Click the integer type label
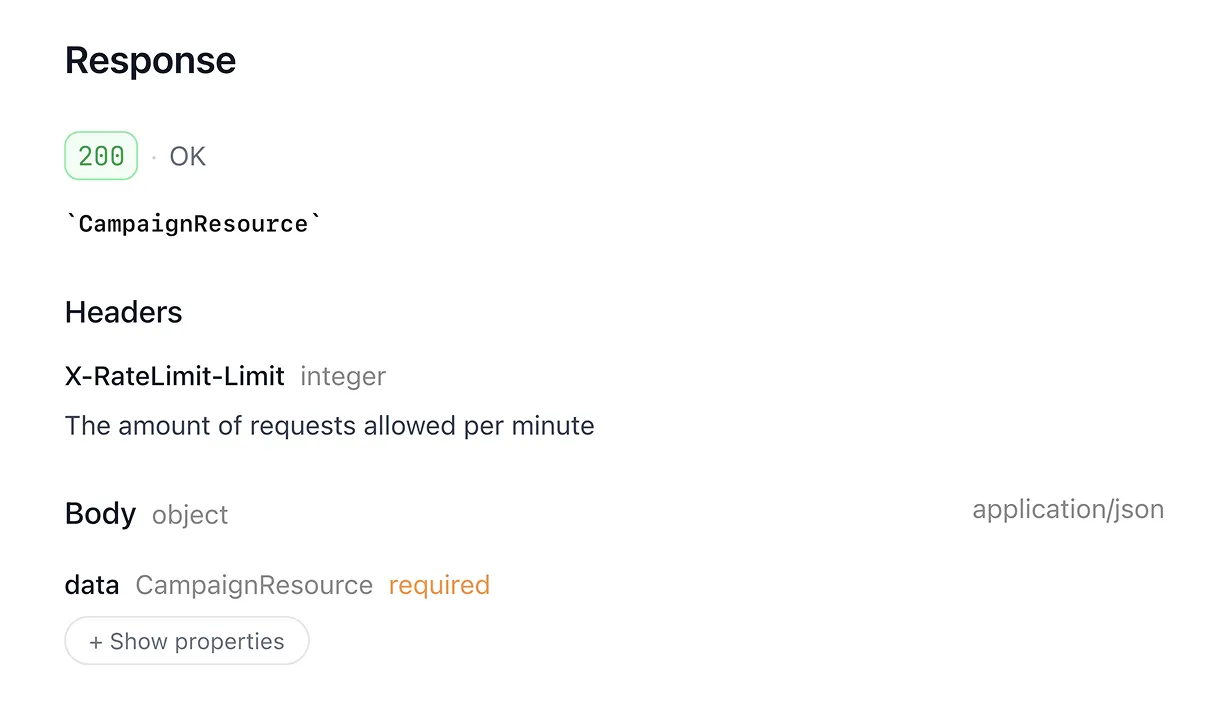This screenshot has height=728, width=1232. [x=343, y=377]
